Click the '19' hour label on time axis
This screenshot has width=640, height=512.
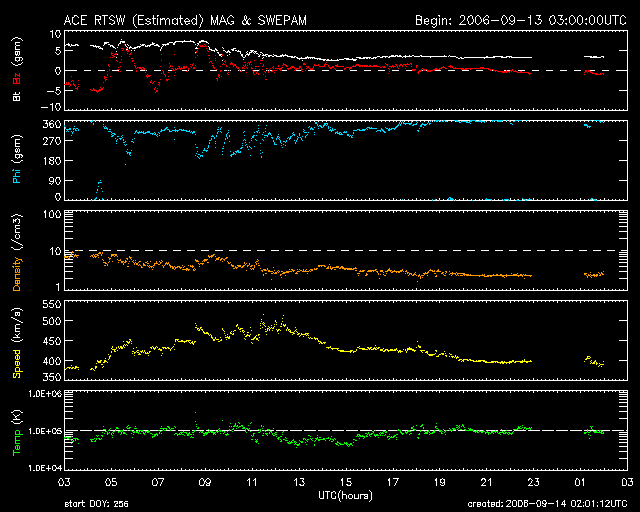(440, 483)
